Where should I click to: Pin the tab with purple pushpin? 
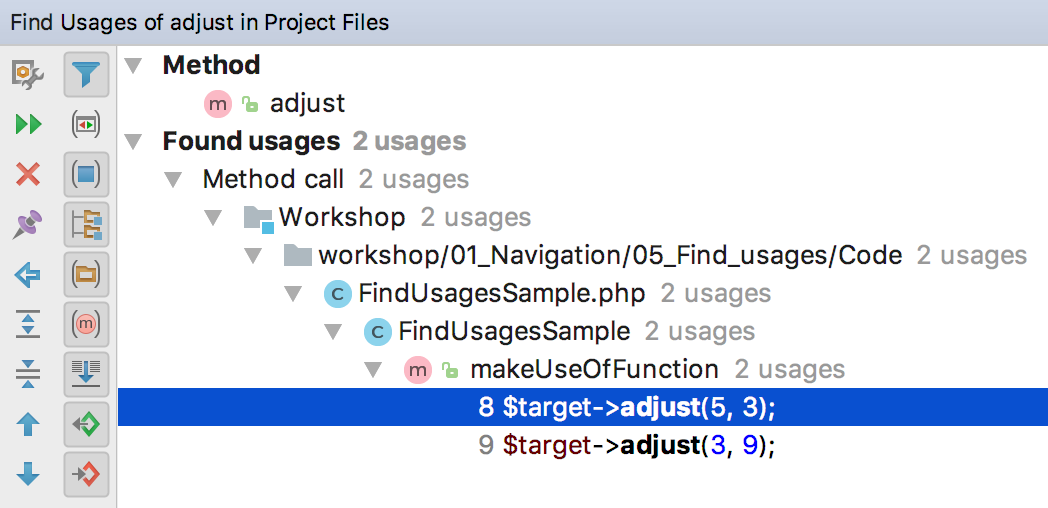(28, 224)
